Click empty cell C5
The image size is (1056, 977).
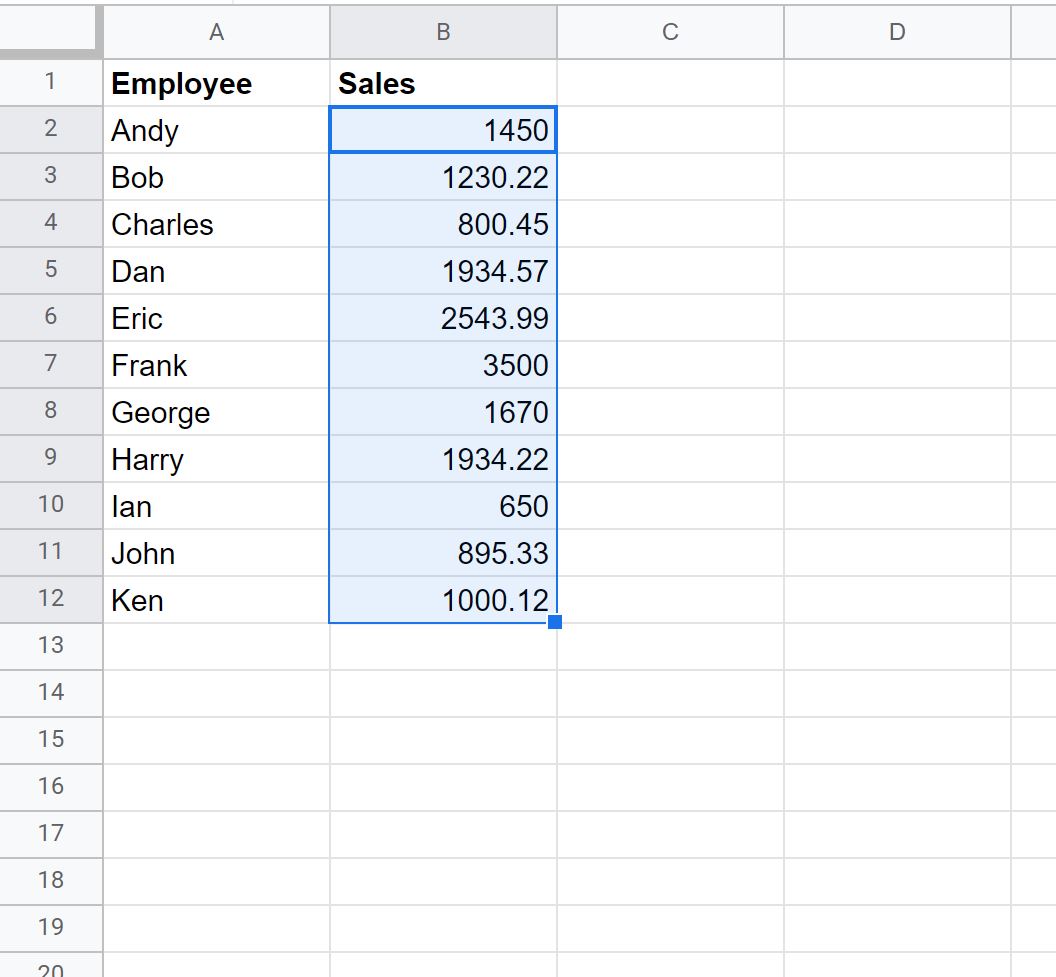coord(670,271)
